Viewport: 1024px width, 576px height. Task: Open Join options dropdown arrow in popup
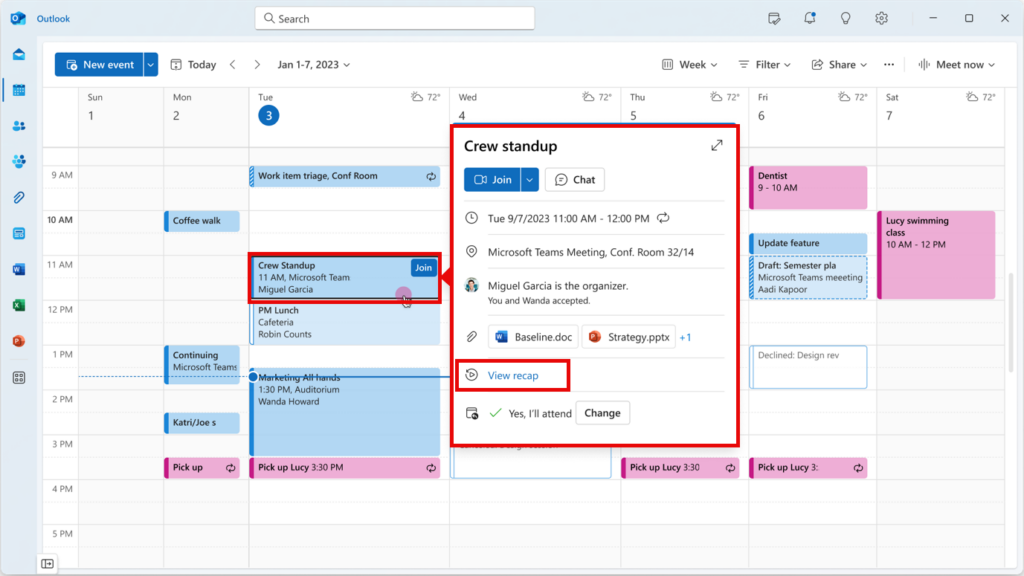530,180
